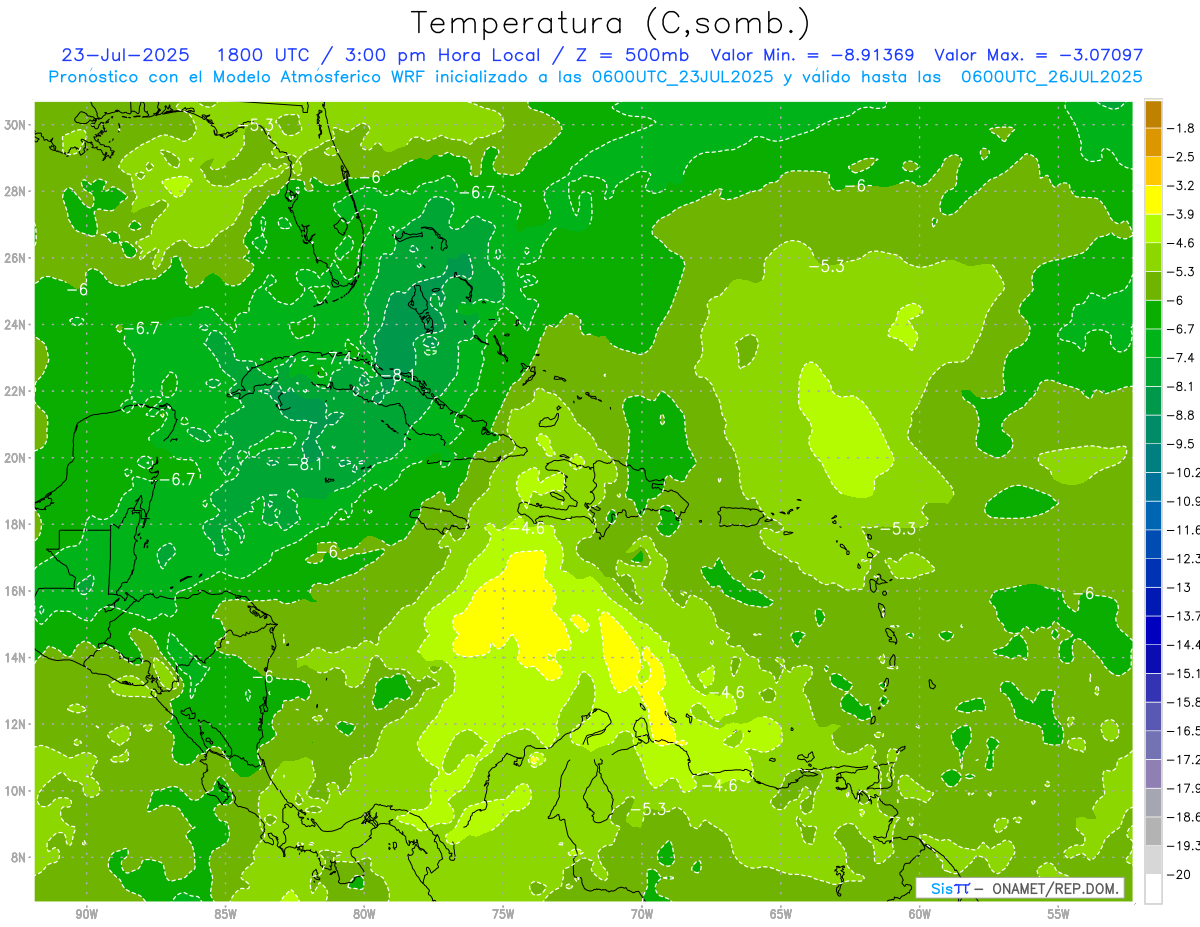
Task: Click the 70W longitude axis label
Action: click(x=642, y=914)
